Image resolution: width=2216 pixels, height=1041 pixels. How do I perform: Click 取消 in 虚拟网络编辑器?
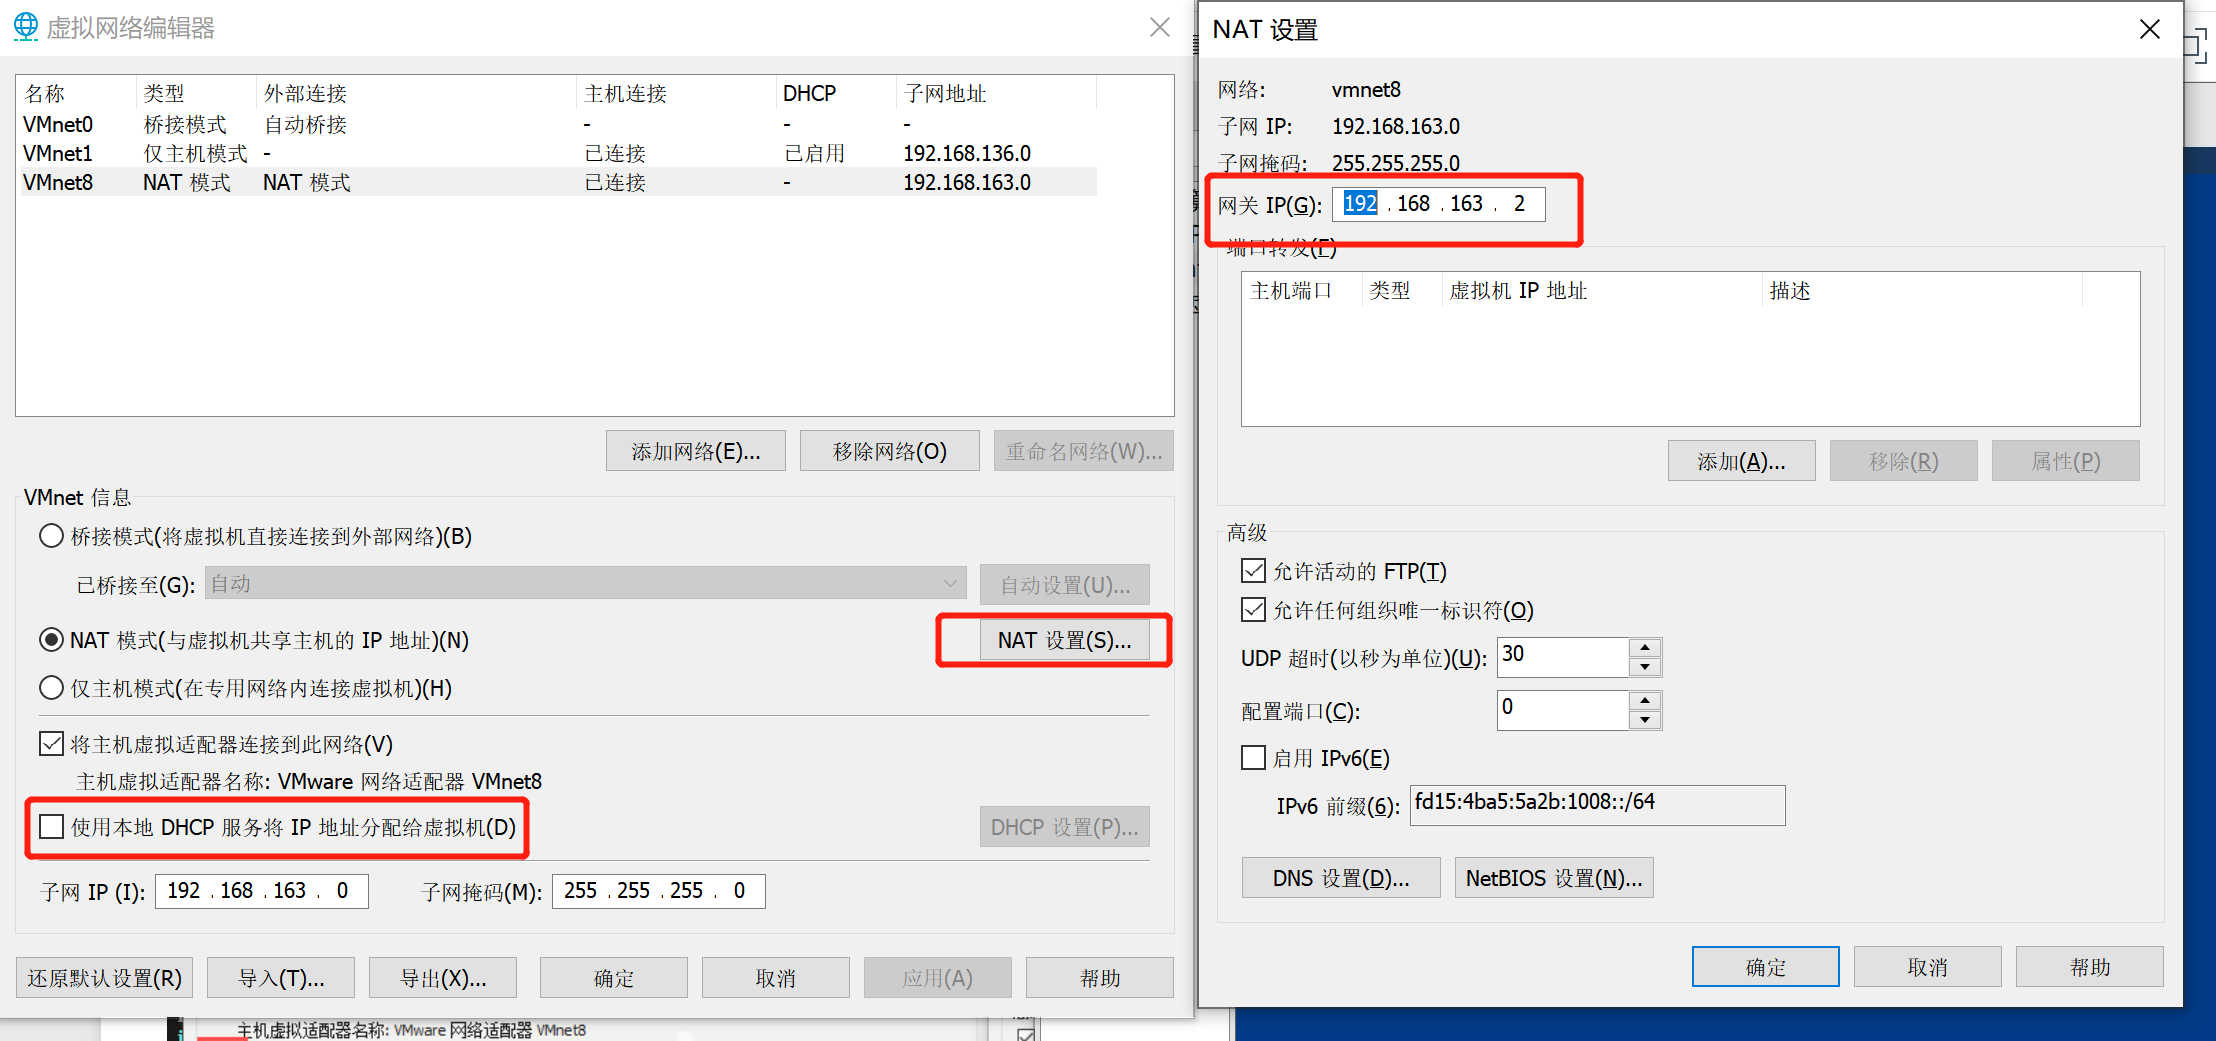pos(776,978)
